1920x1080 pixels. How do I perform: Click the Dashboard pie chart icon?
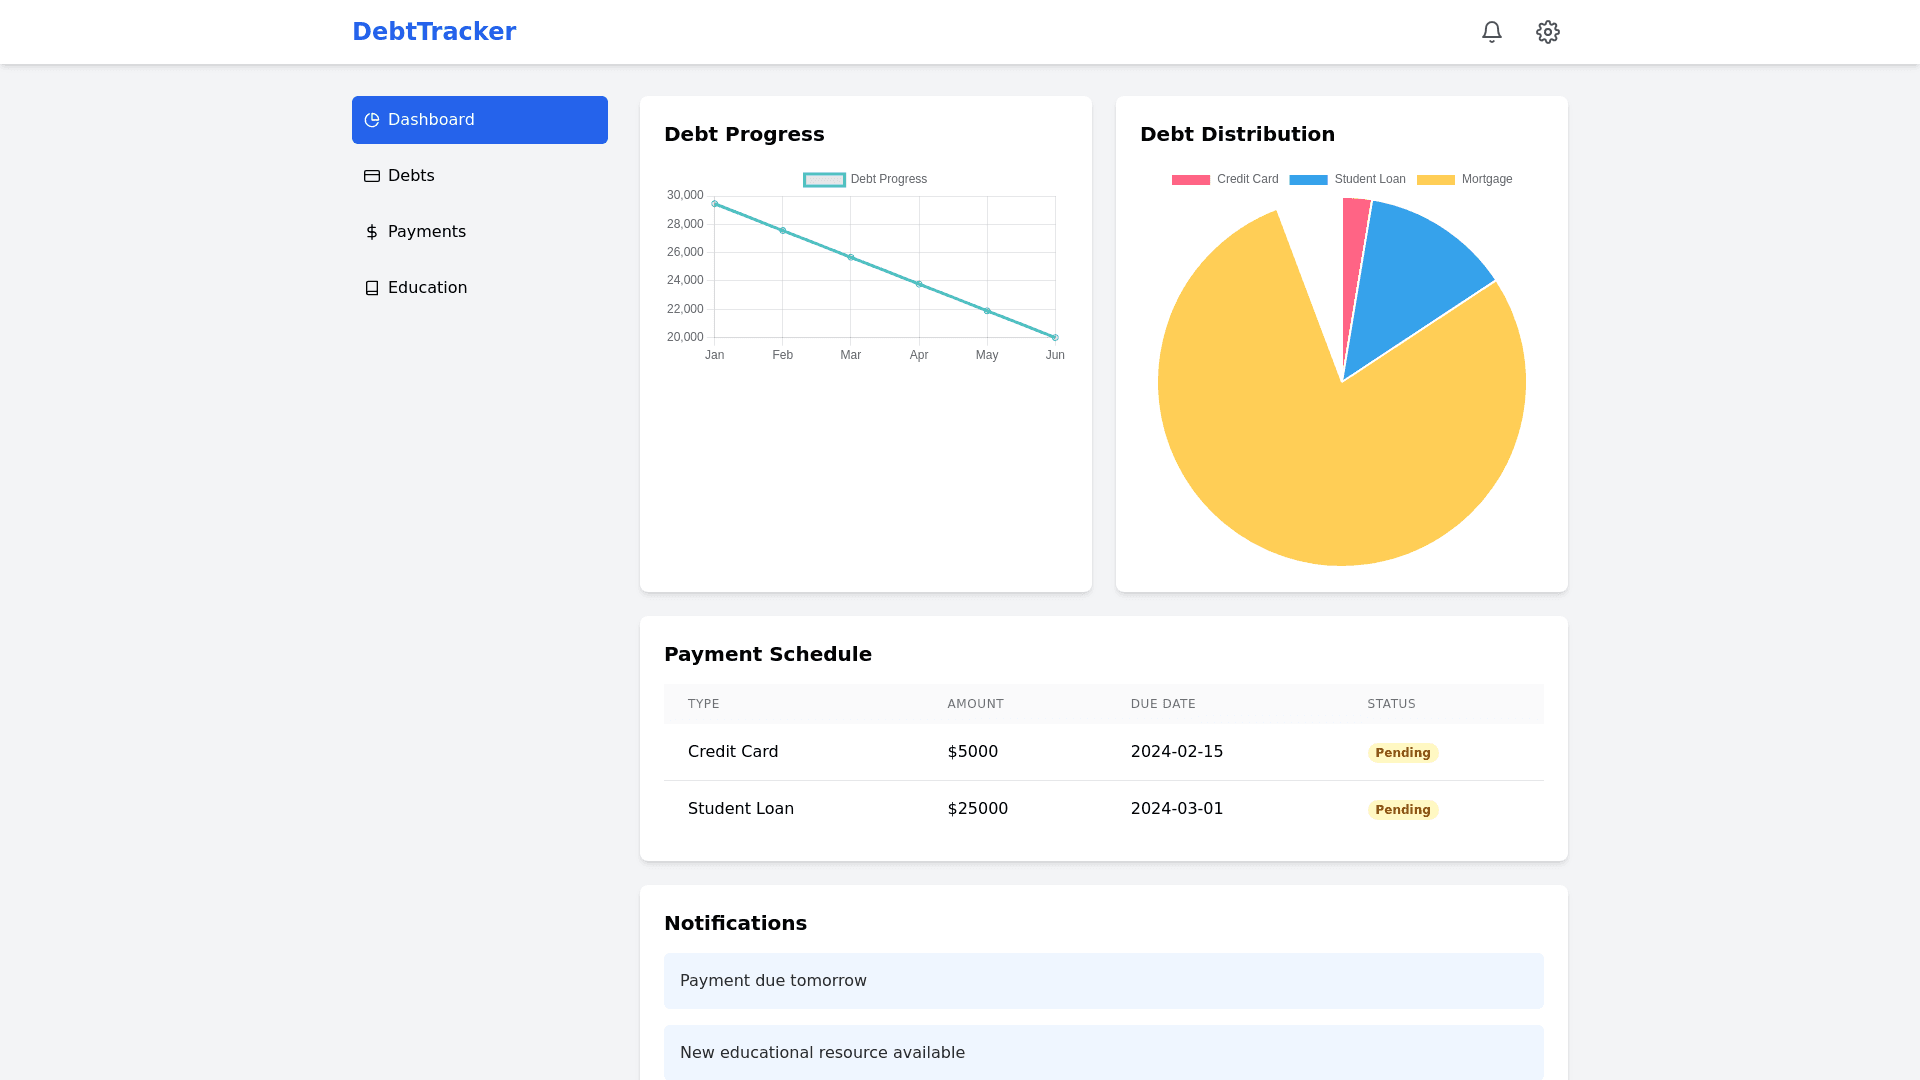tap(372, 120)
